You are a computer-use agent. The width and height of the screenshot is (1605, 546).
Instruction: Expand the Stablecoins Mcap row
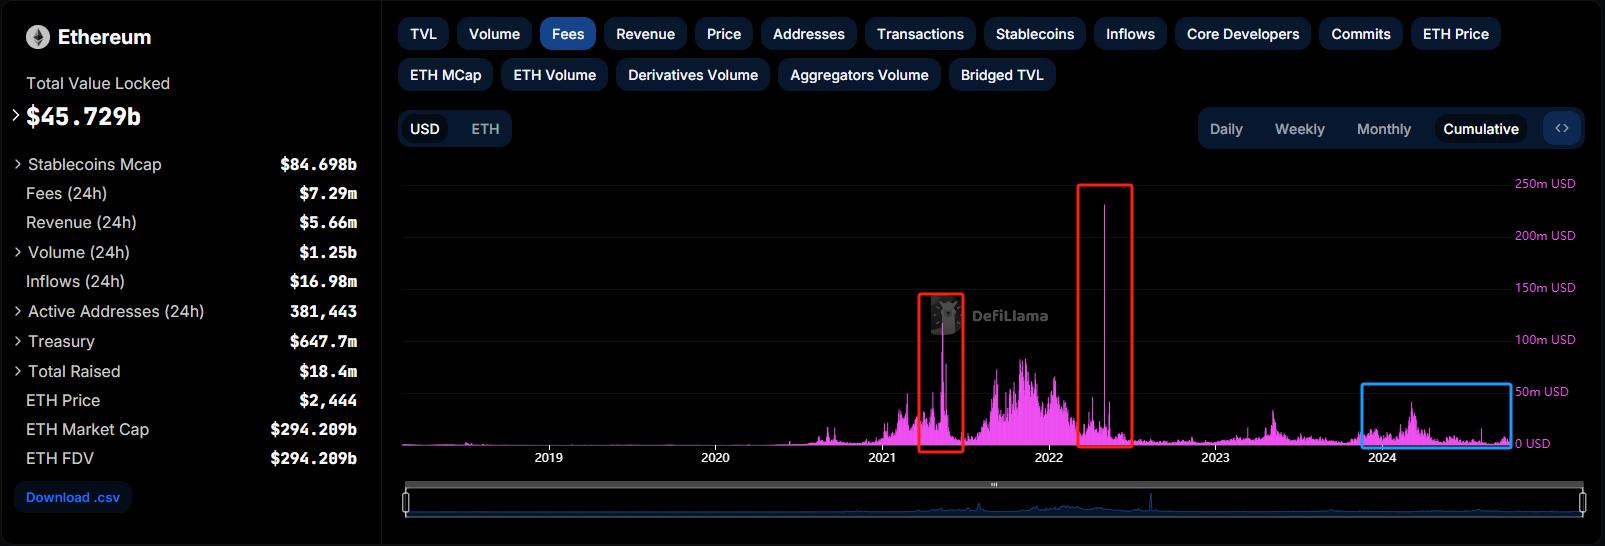[18, 164]
